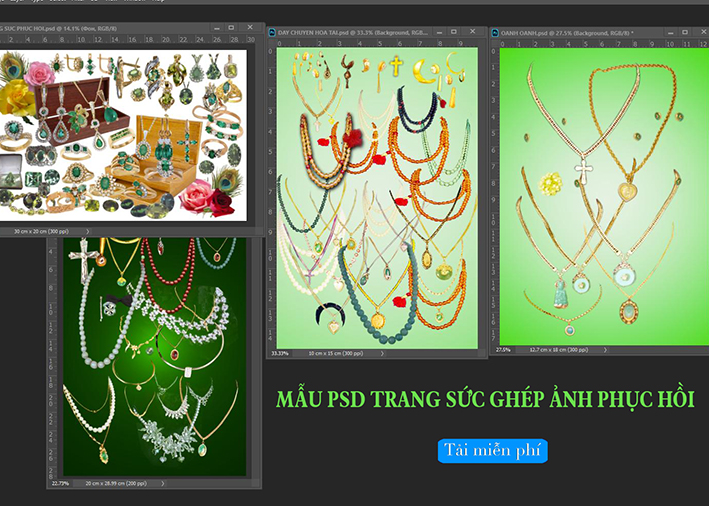
Task: Close the DAY CHUYEN HOA TAI.psd window
Action: click(x=473, y=32)
